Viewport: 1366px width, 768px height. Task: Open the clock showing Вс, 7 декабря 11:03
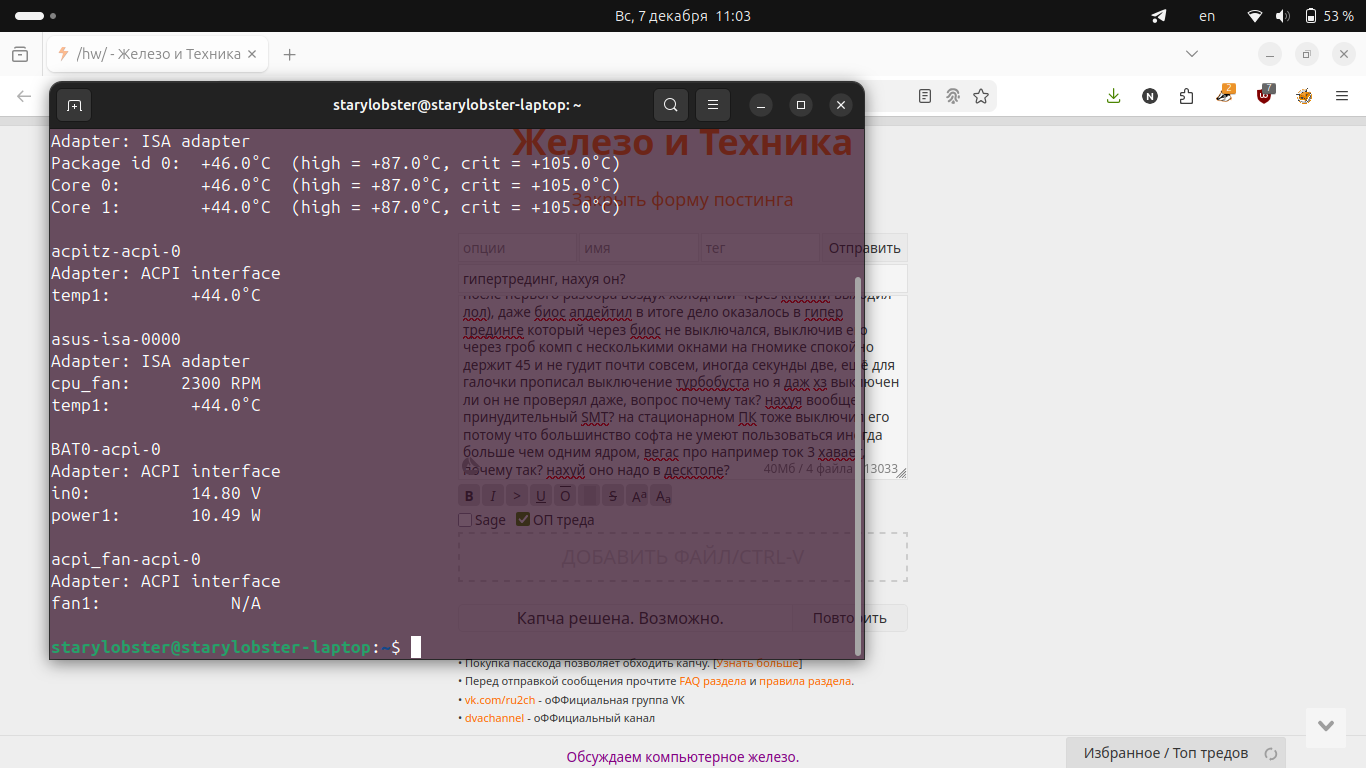click(x=682, y=16)
